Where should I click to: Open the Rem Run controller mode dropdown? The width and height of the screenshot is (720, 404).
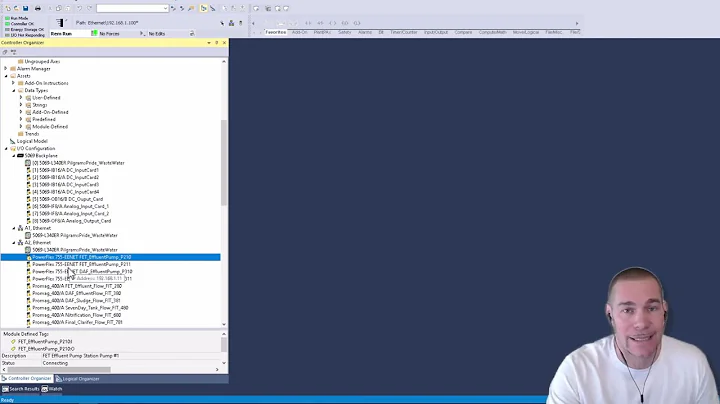pyautogui.click(x=70, y=34)
